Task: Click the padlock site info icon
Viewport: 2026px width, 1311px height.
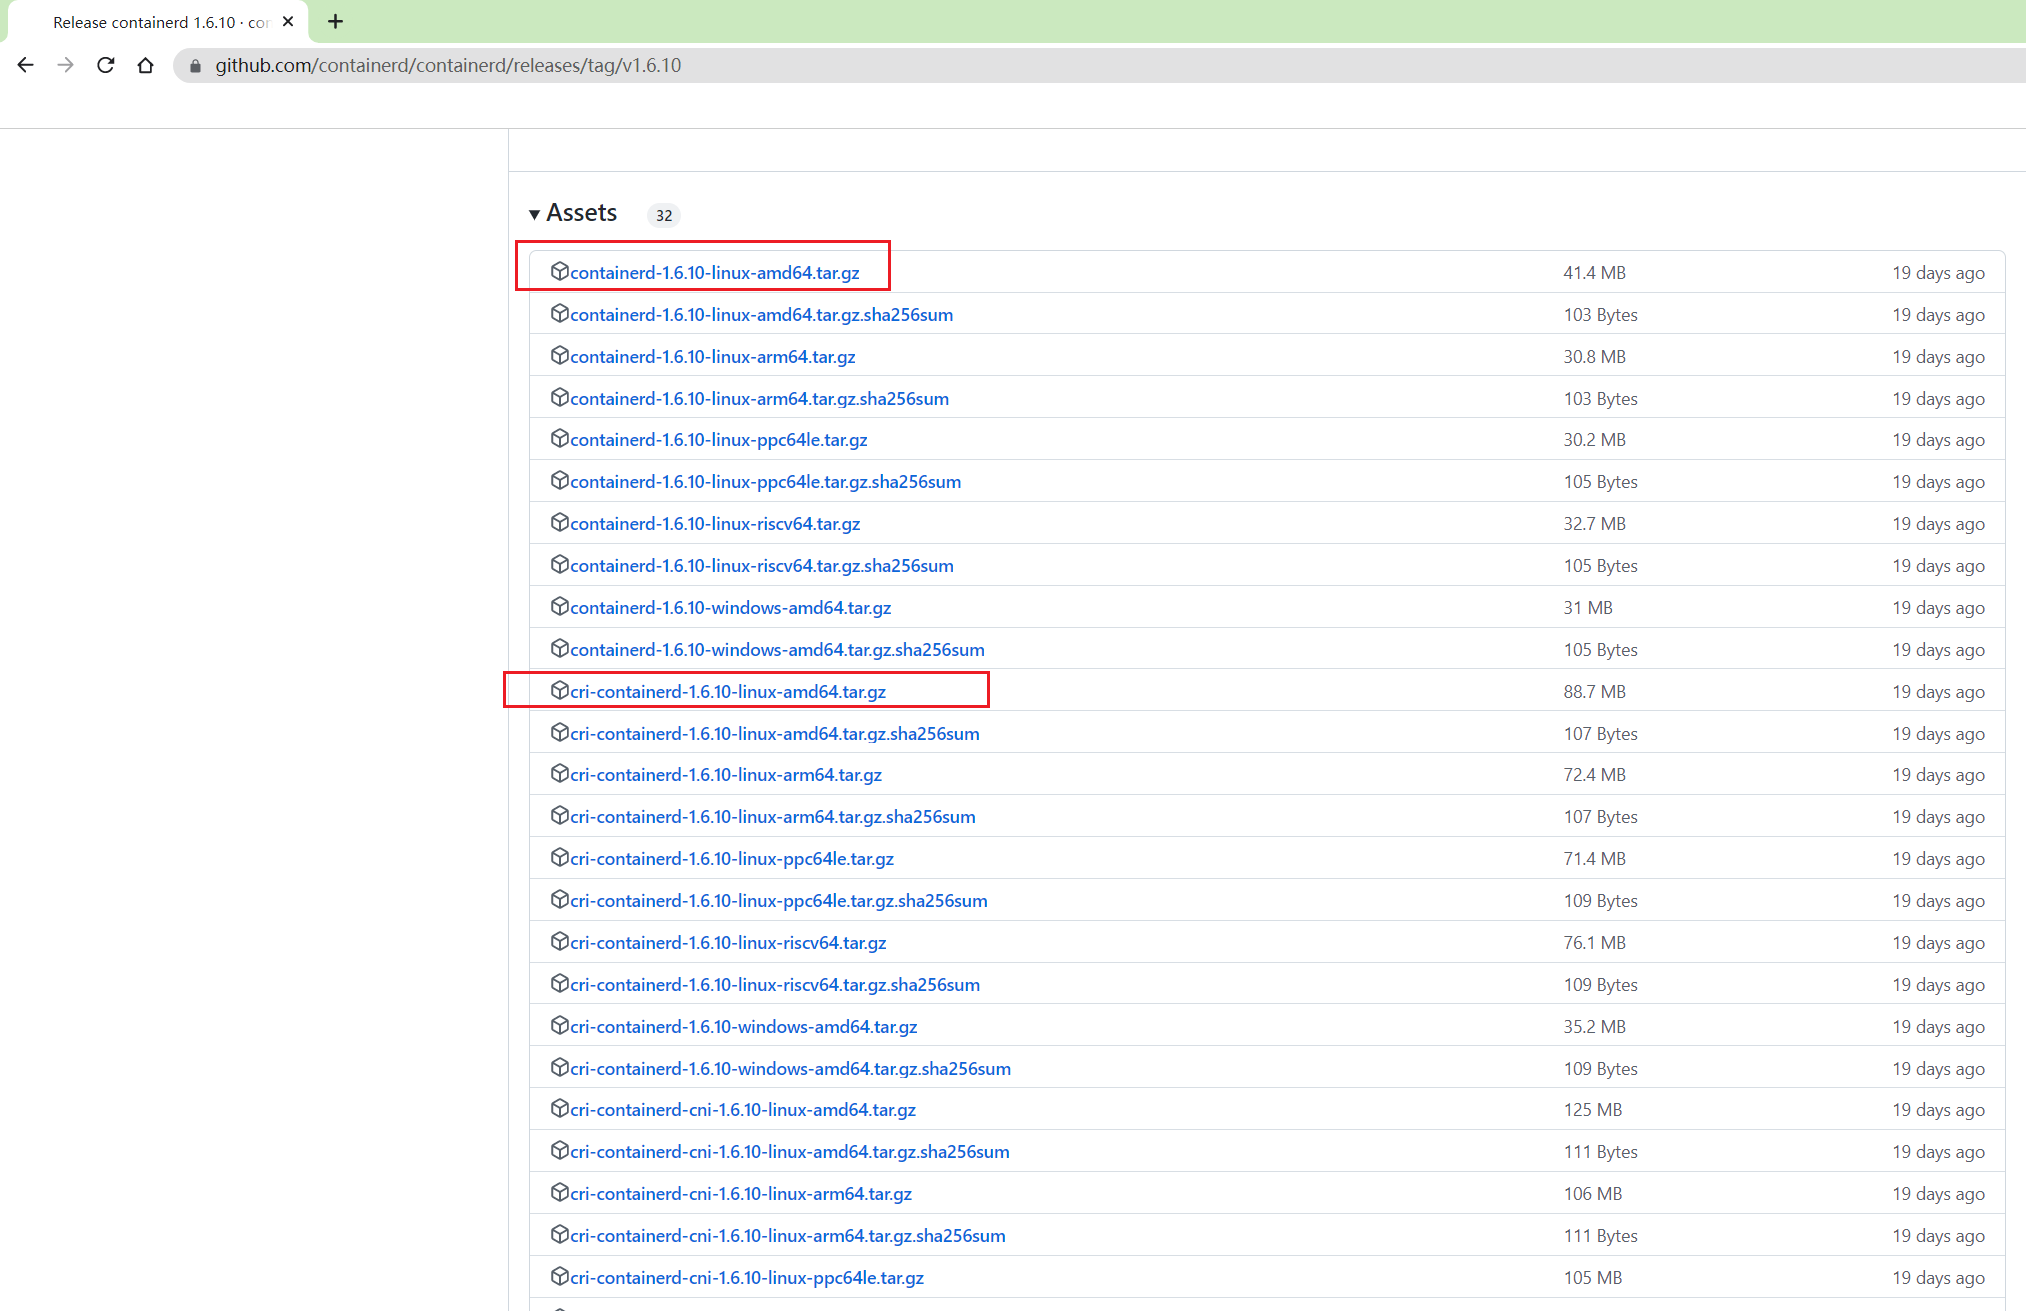Action: tap(195, 66)
